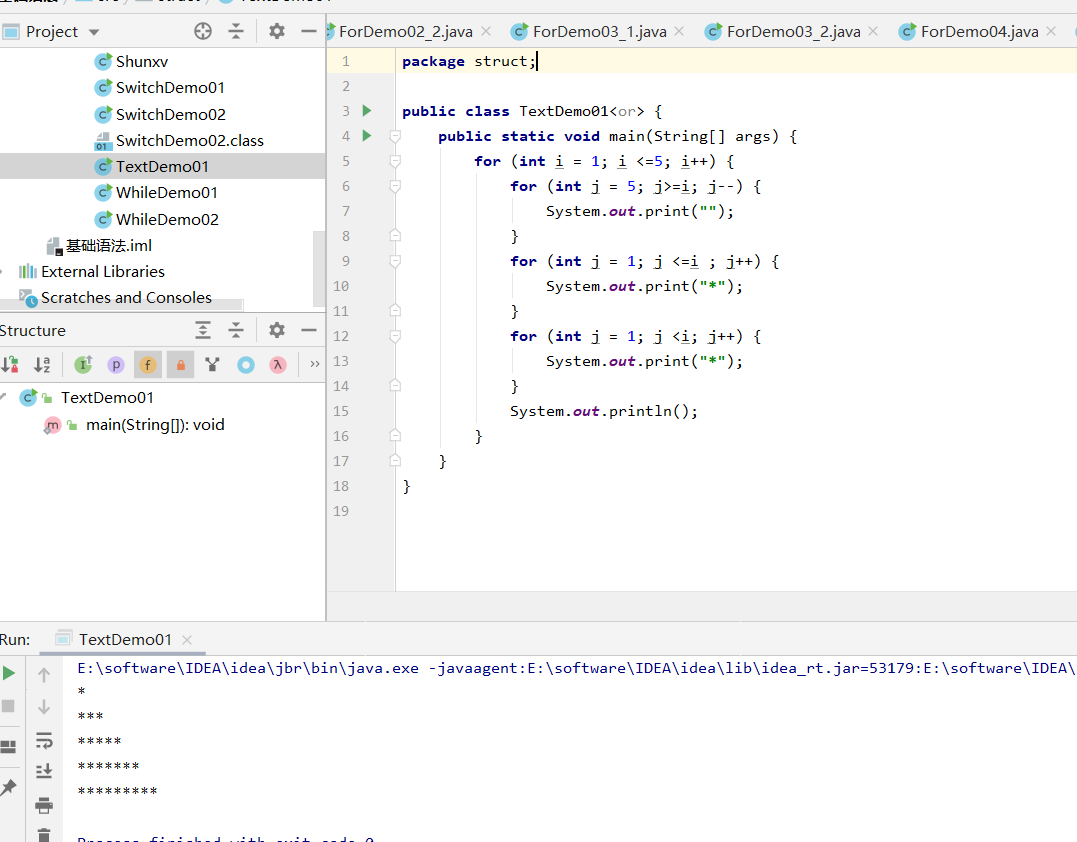Toggle blue circle filter in Structure toolbar
The image size is (1077, 842).
(x=245, y=365)
